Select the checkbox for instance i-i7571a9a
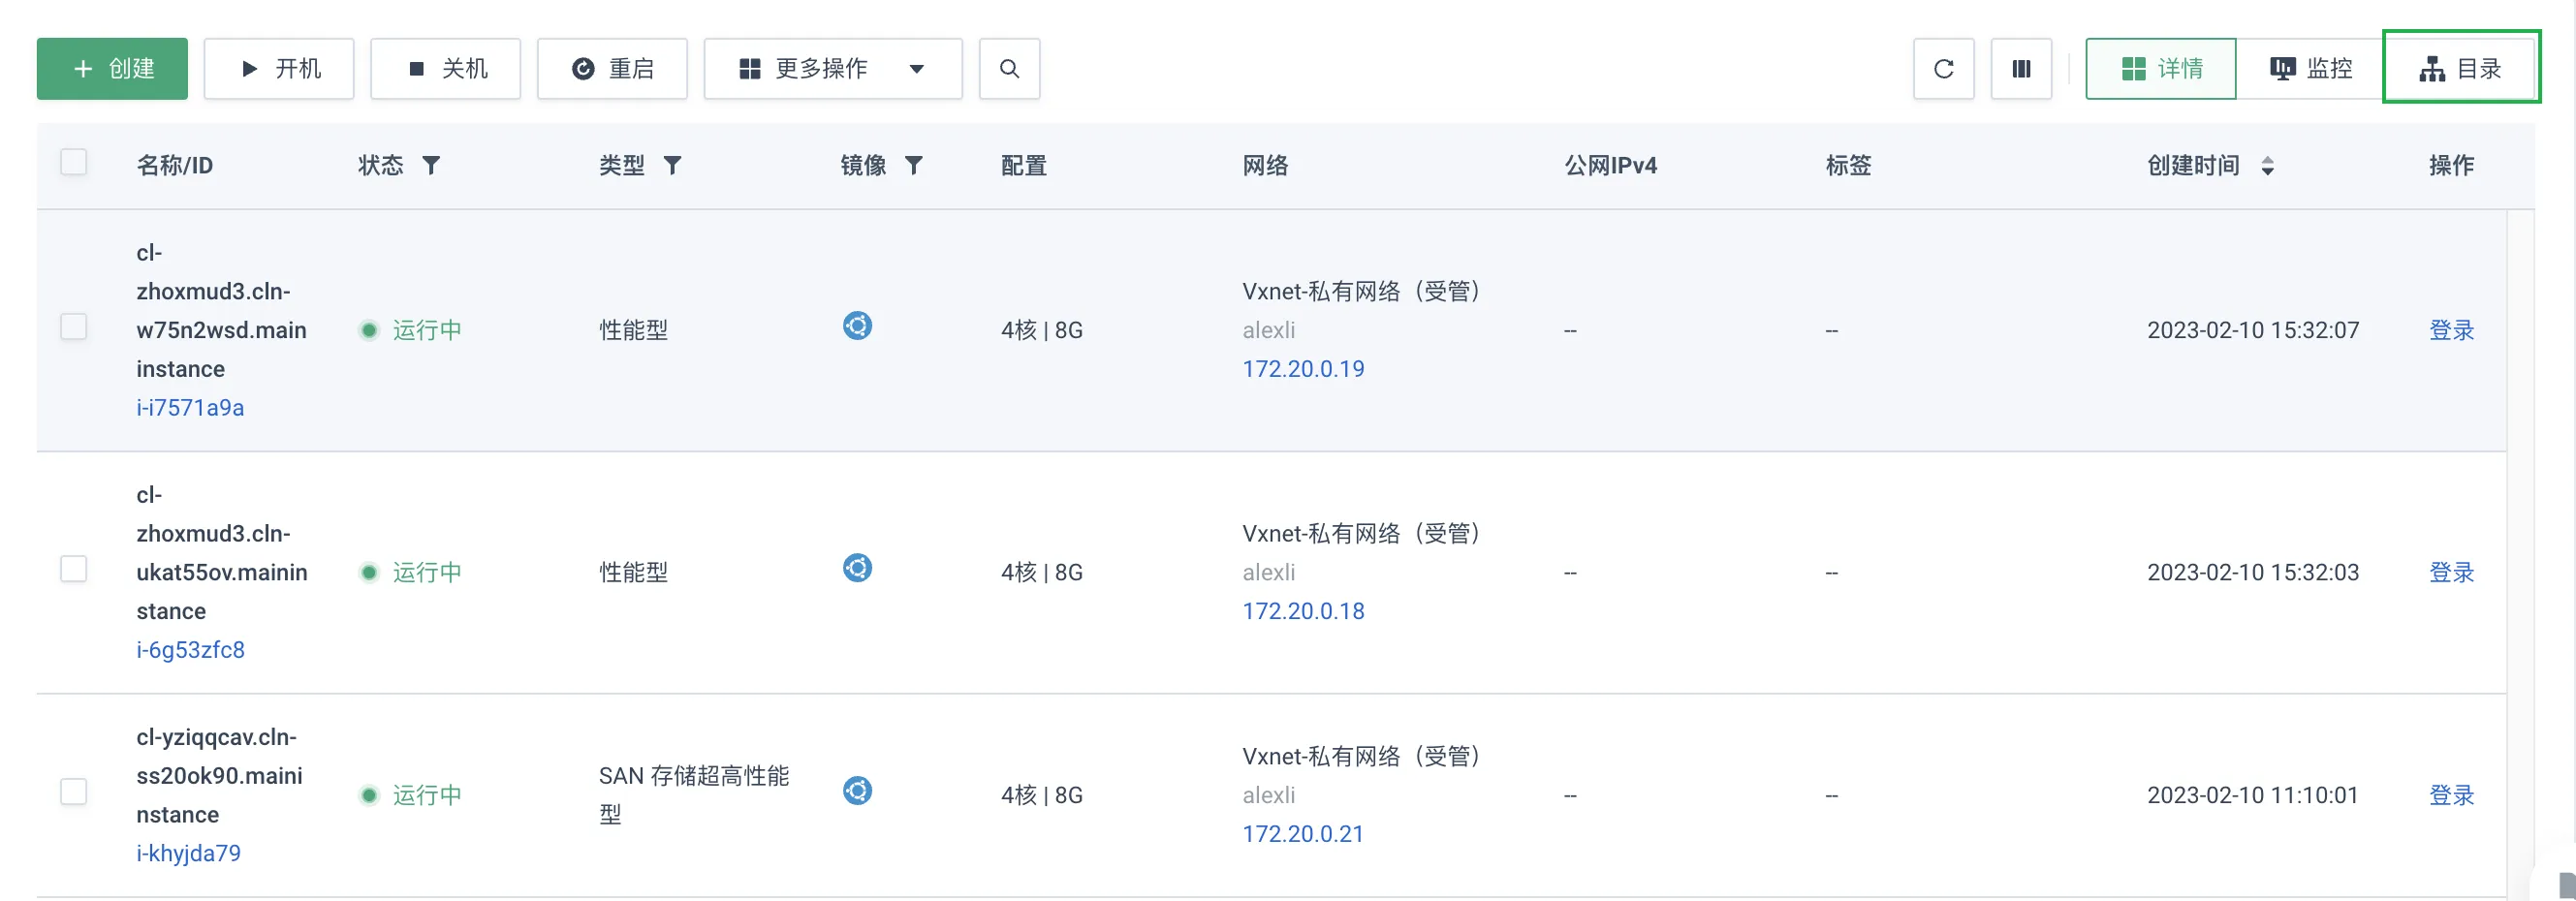The width and height of the screenshot is (2576, 901). coord(74,327)
